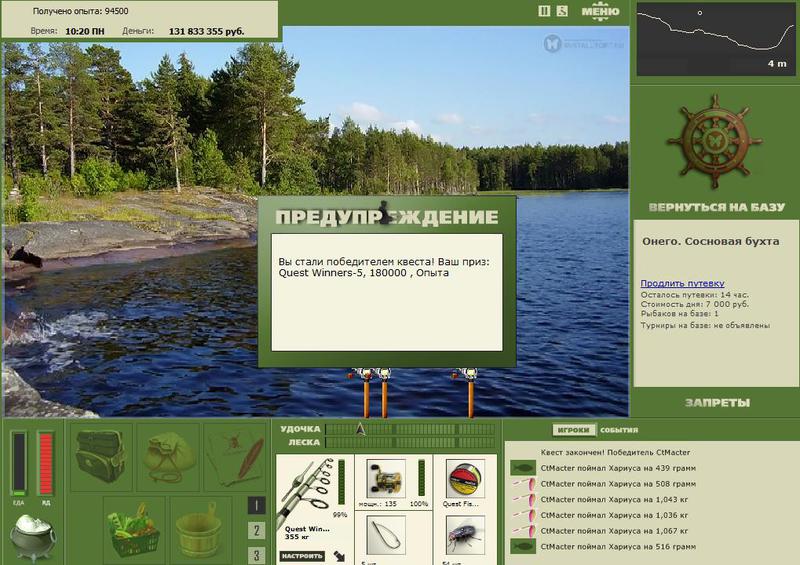Click the ЛЕСКА tension gauge

tap(410, 443)
